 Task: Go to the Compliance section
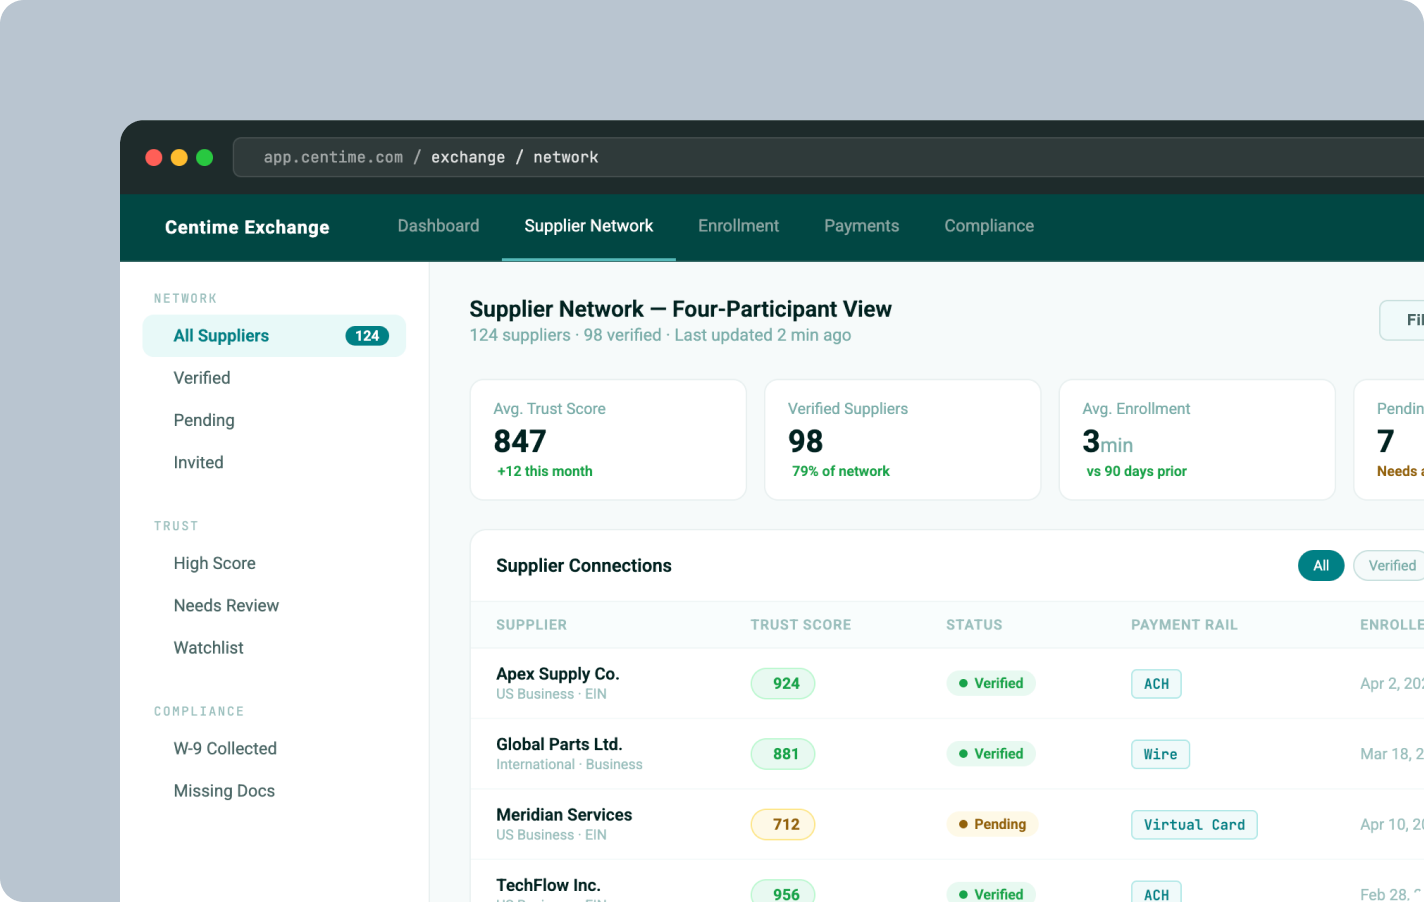(988, 226)
